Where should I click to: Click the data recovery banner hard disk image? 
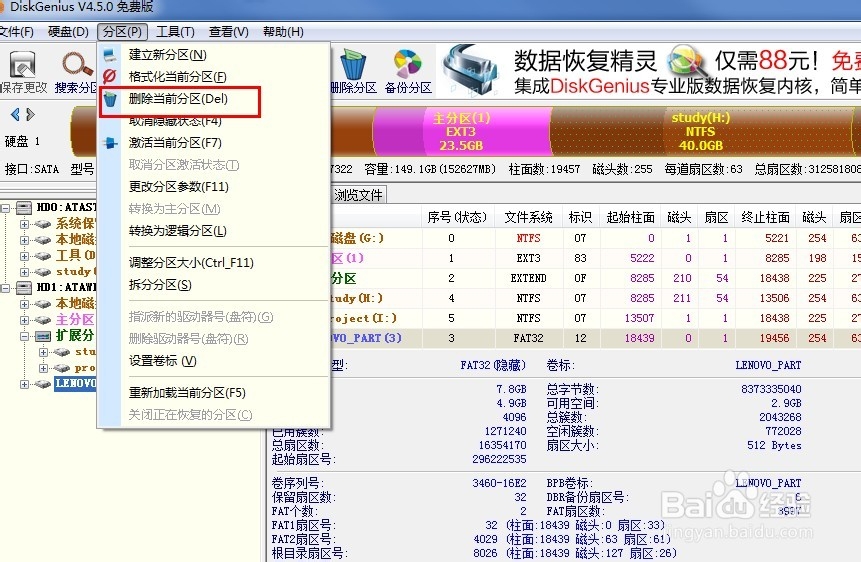click(x=472, y=69)
